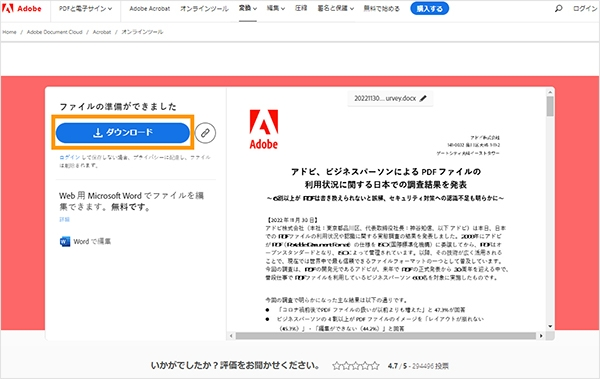
Task: Expand PDFと電子サイン dropdown menu
Action: pos(85,8)
